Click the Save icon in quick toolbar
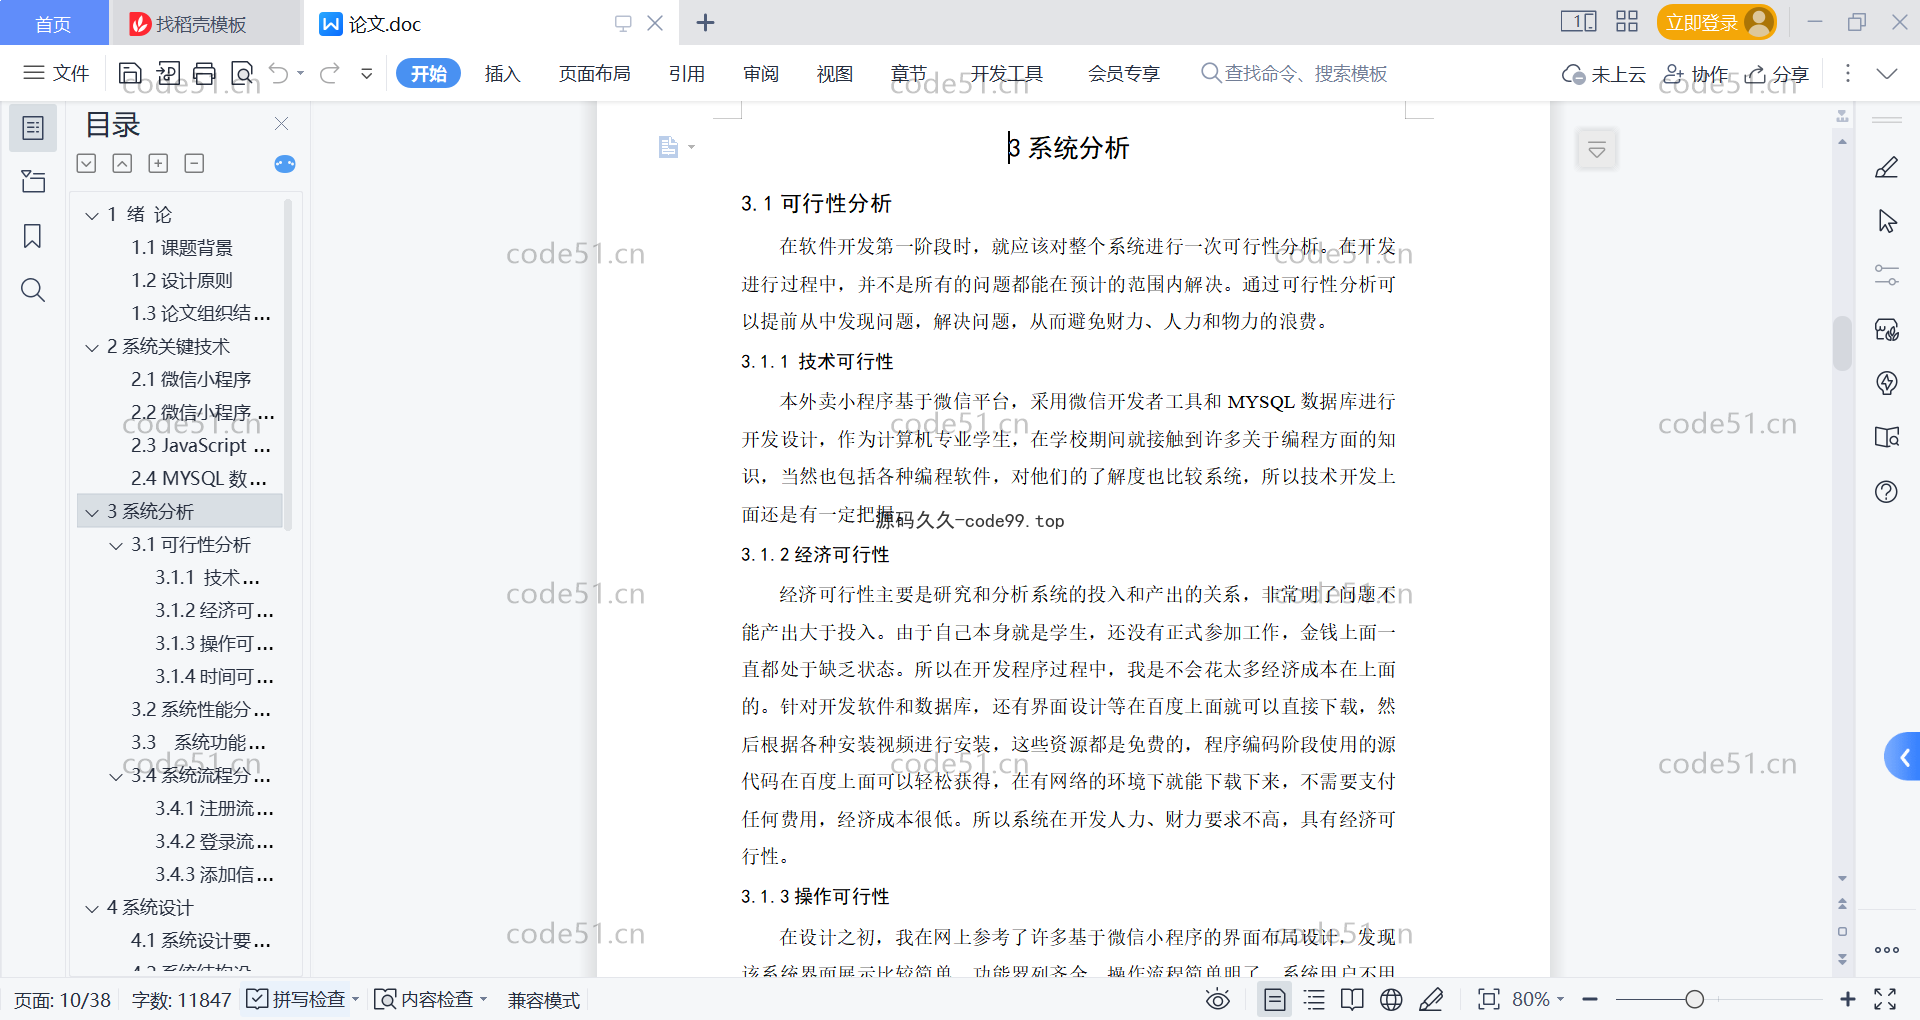 [x=130, y=73]
